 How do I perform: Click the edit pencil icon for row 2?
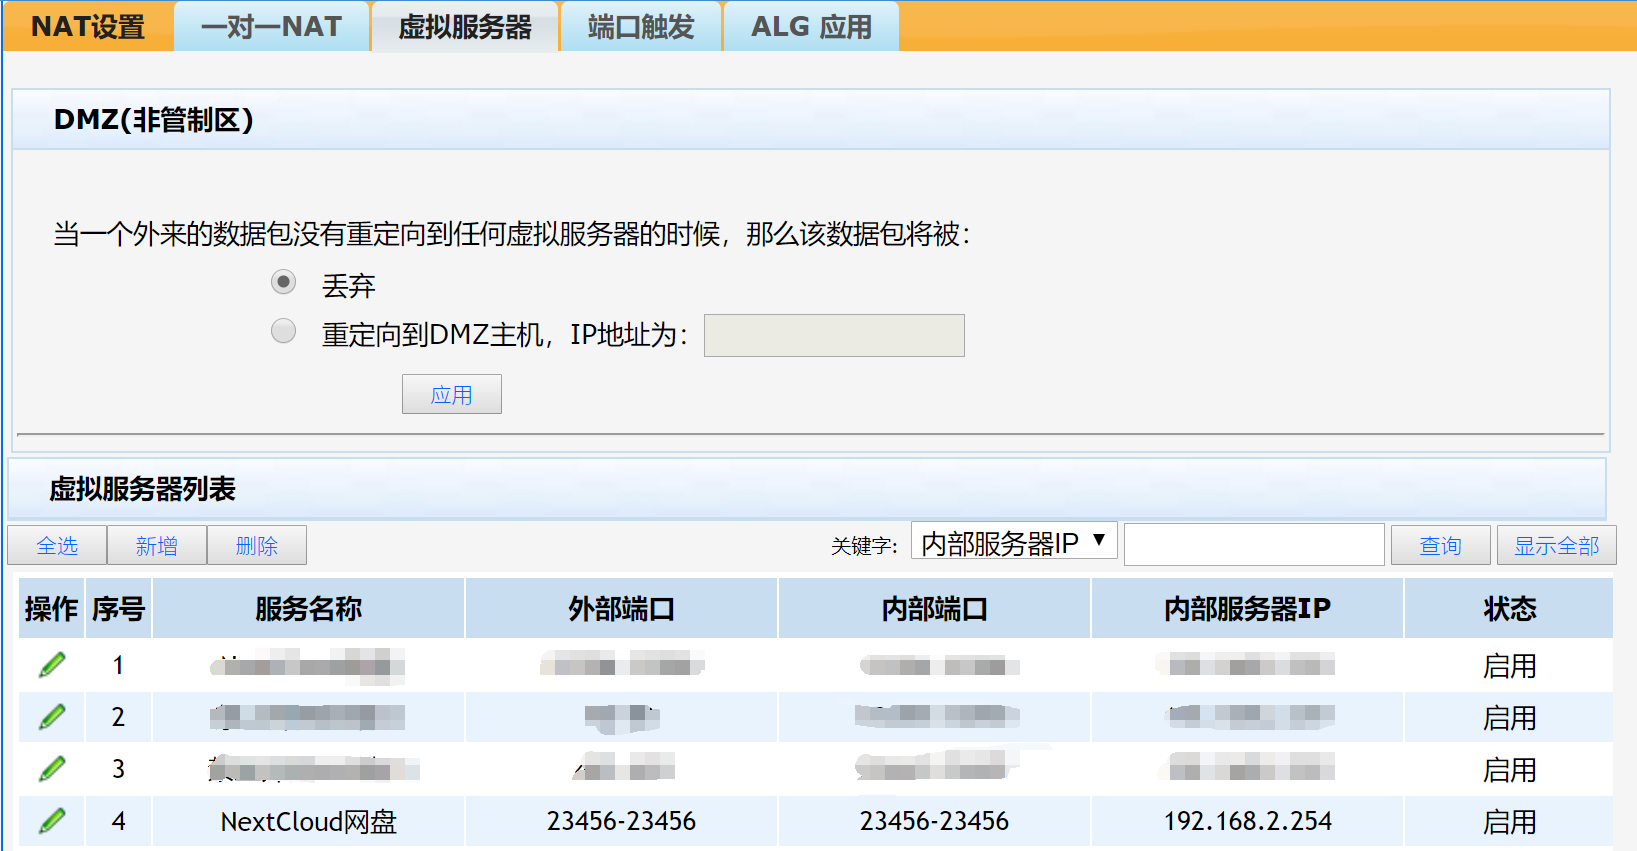[x=52, y=717]
